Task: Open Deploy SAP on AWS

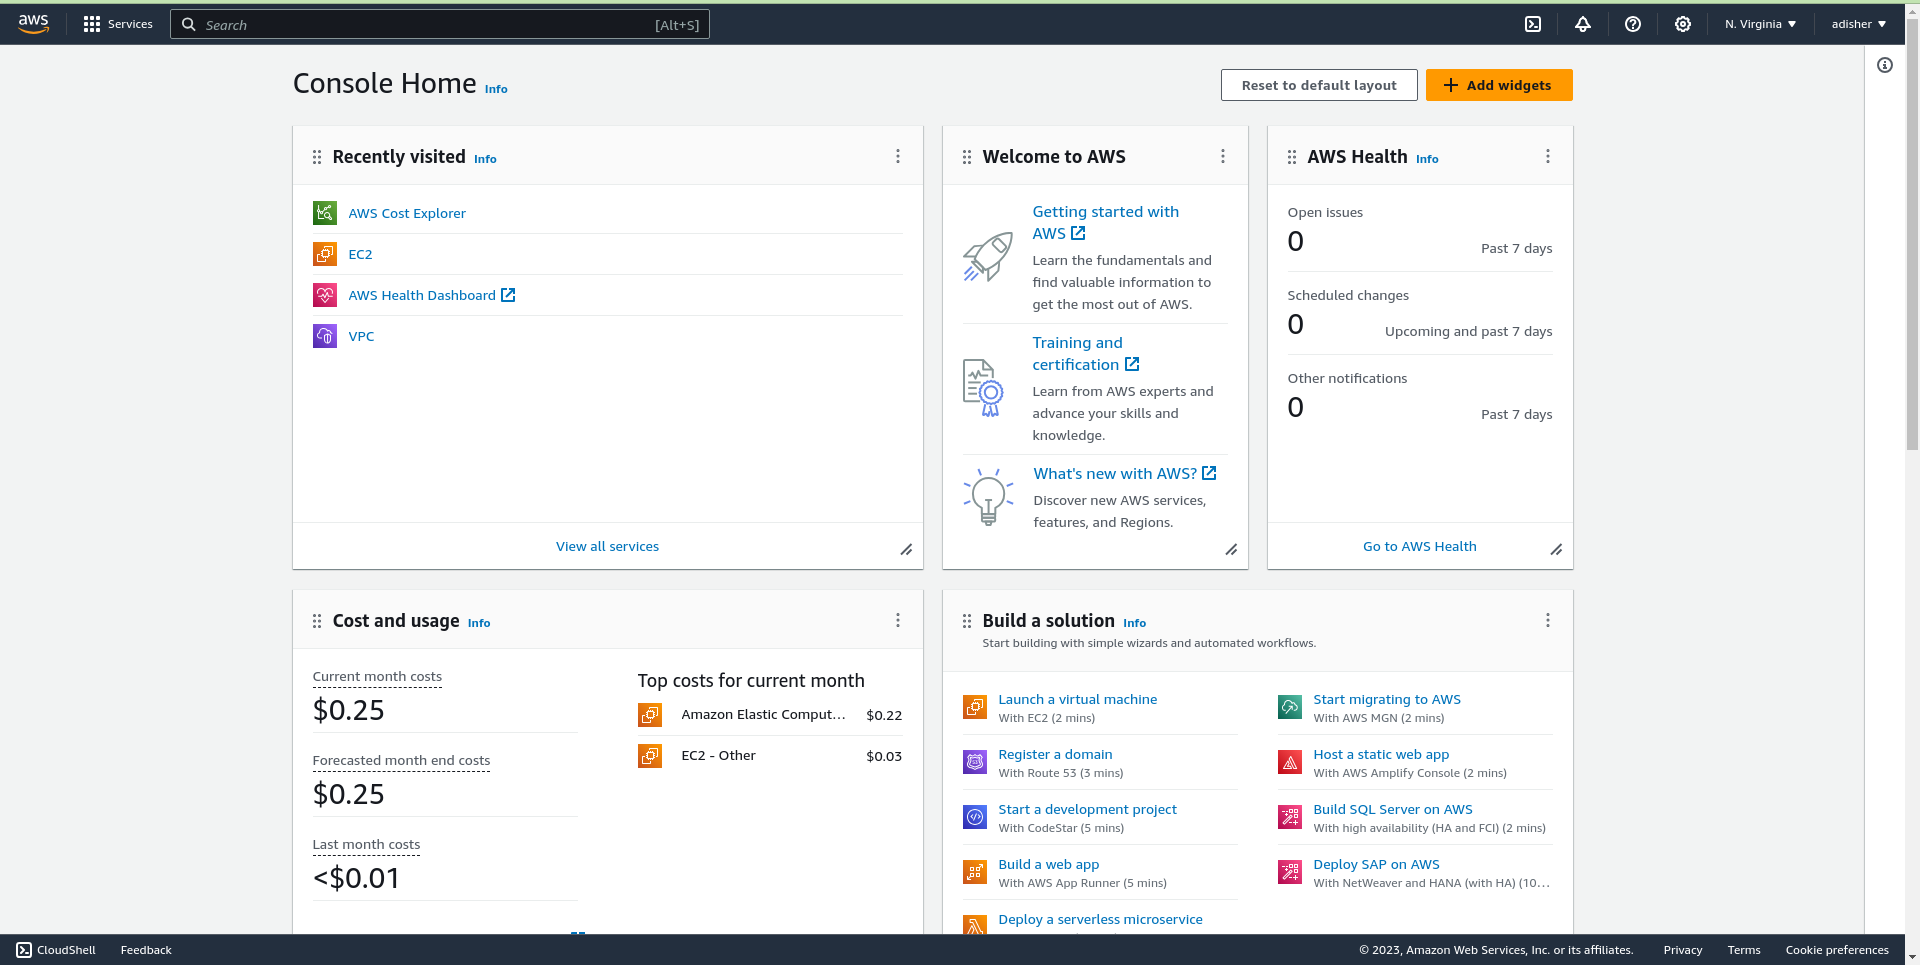Action: [x=1377, y=864]
